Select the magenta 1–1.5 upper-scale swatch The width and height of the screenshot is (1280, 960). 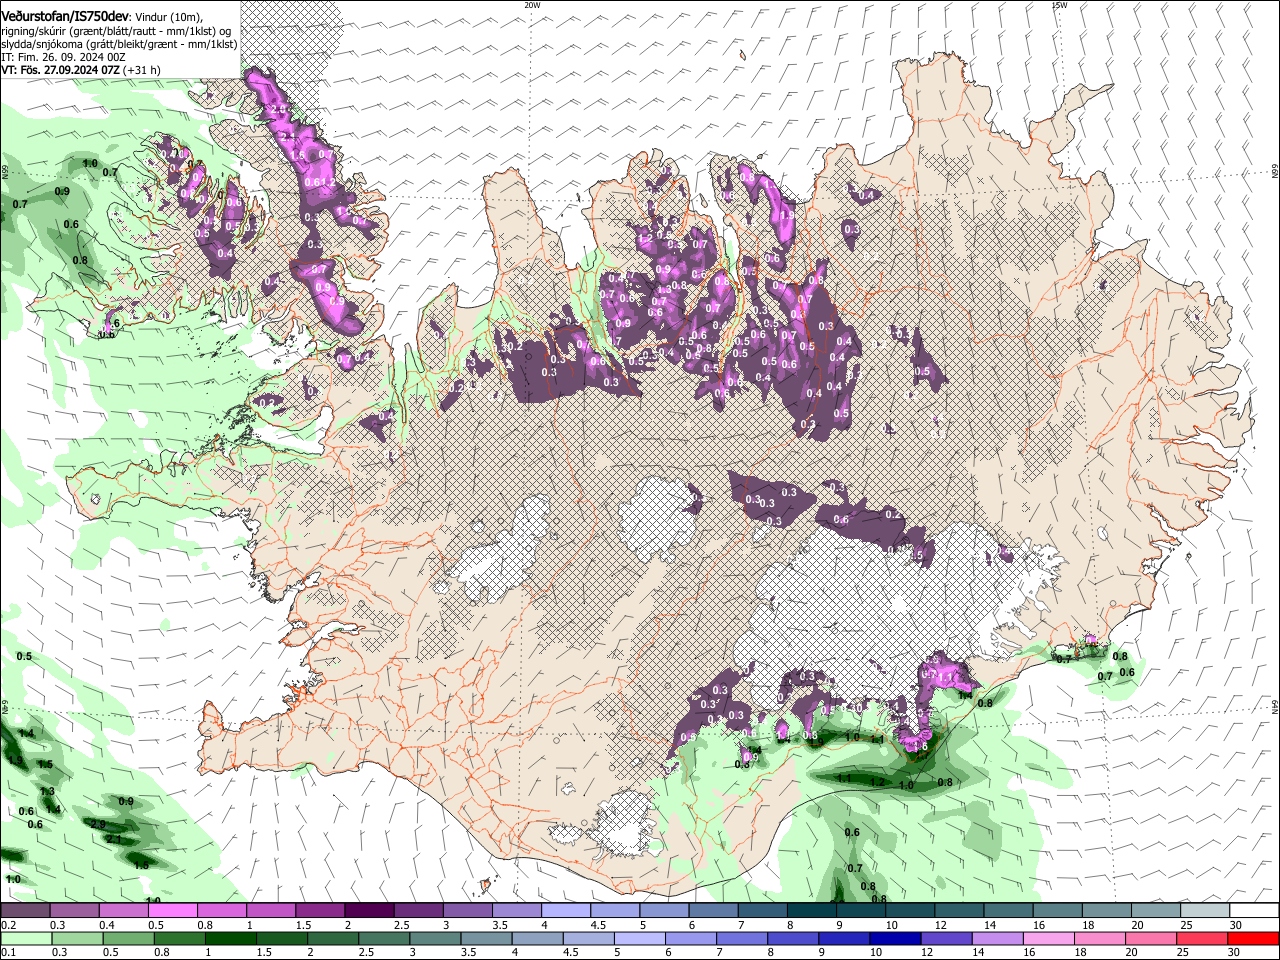click(x=271, y=911)
